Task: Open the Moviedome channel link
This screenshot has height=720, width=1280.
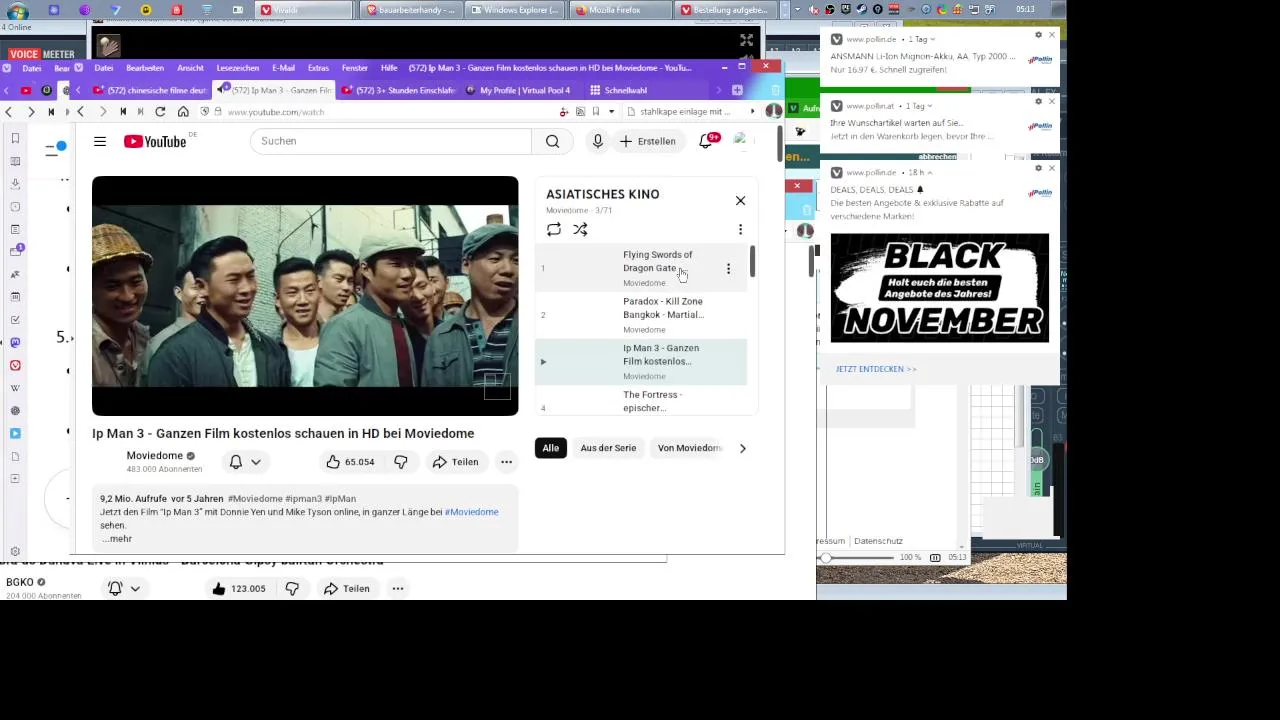Action: pyautogui.click(x=154, y=456)
